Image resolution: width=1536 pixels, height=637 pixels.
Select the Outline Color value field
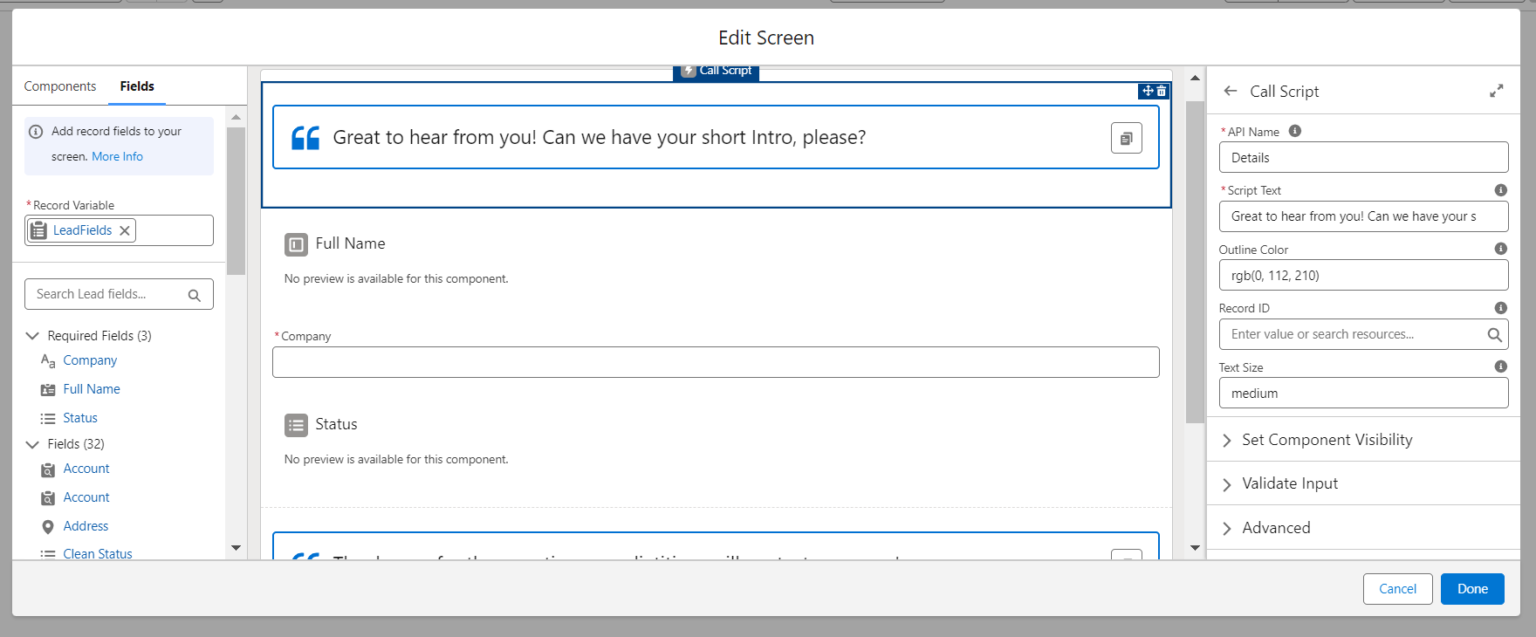click(x=1363, y=274)
